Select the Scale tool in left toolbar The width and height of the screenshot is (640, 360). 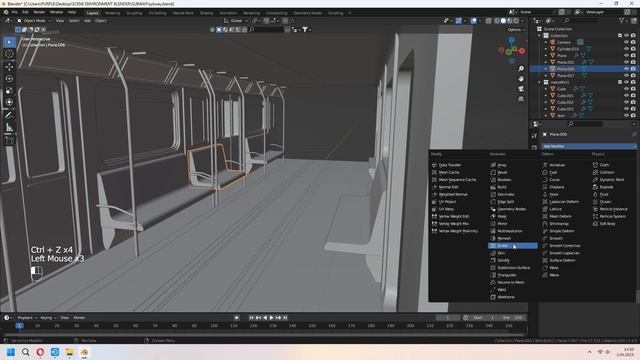tap(9, 91)
